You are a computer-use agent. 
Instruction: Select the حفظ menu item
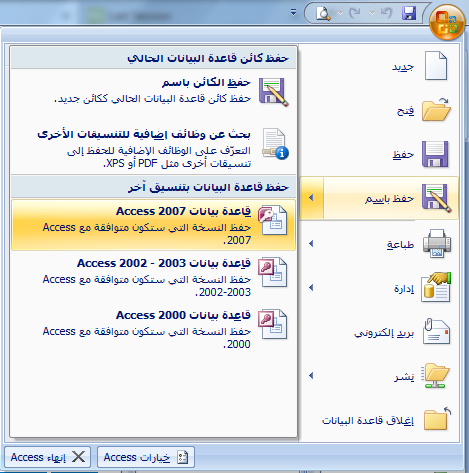click(379, 154)
